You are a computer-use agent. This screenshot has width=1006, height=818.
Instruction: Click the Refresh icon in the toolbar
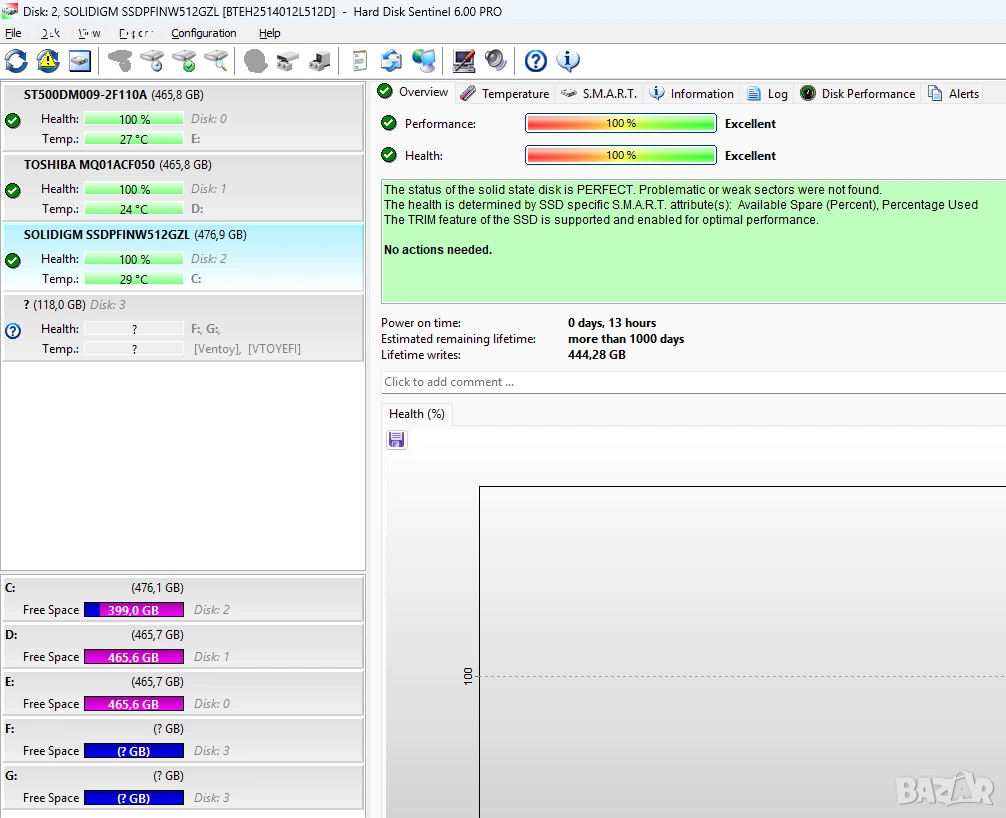pyautogui.click(x=16, y=61)
